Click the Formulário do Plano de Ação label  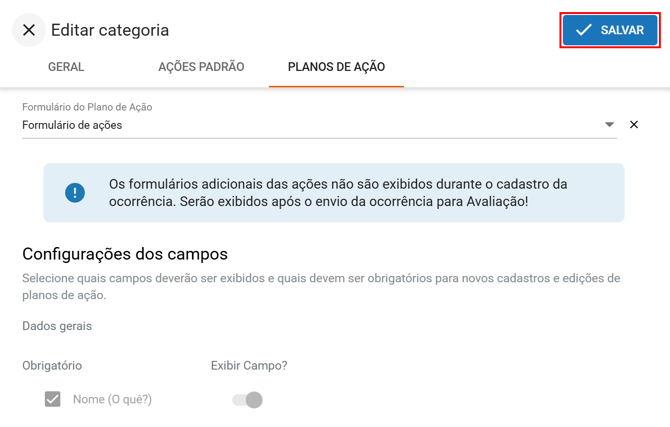87,107
